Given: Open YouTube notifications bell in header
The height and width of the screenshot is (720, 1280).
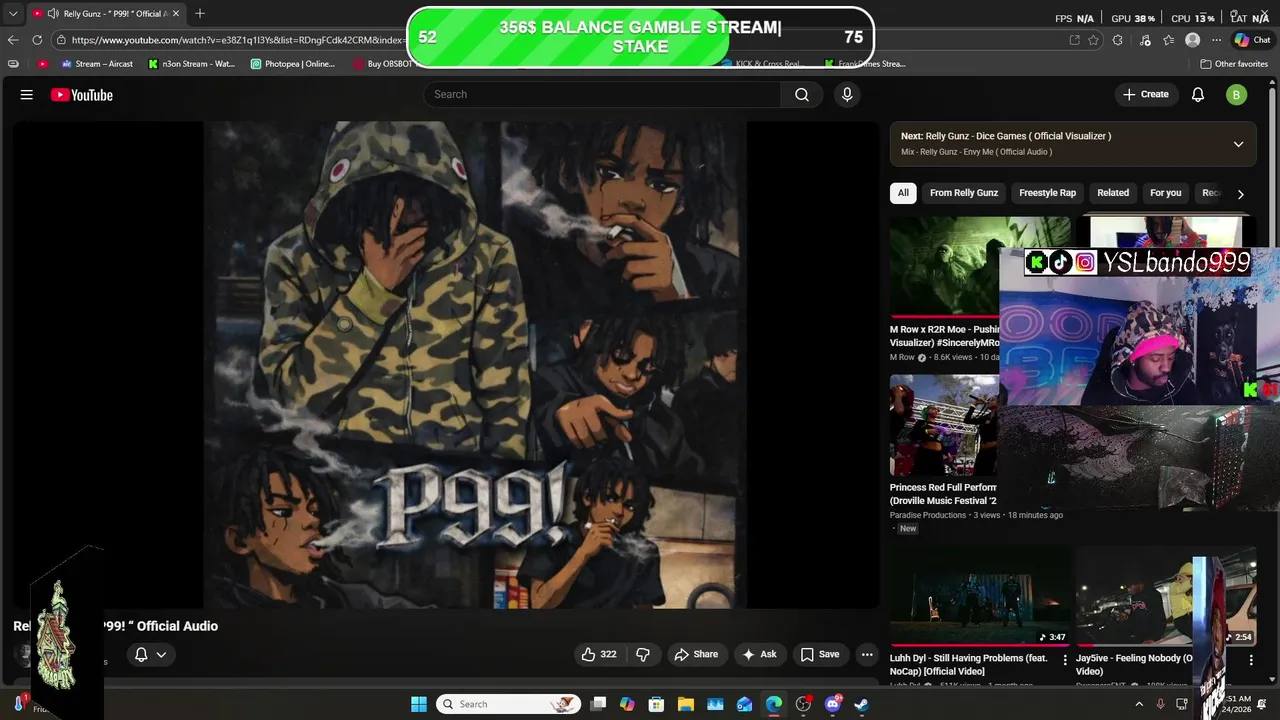Looking at the screenshot, I should coord(1198,94).
